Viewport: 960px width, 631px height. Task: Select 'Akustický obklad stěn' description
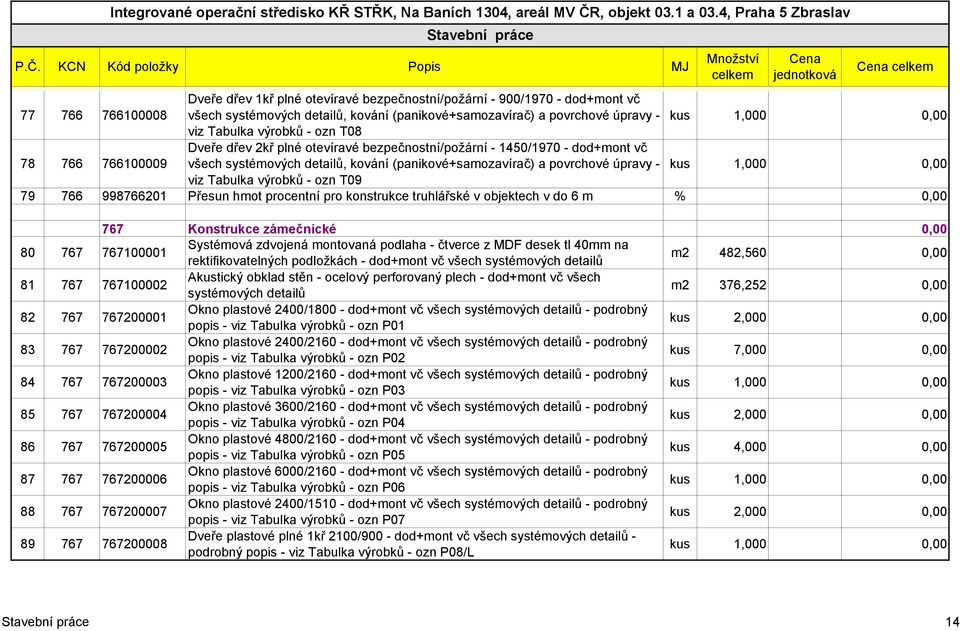394,285
